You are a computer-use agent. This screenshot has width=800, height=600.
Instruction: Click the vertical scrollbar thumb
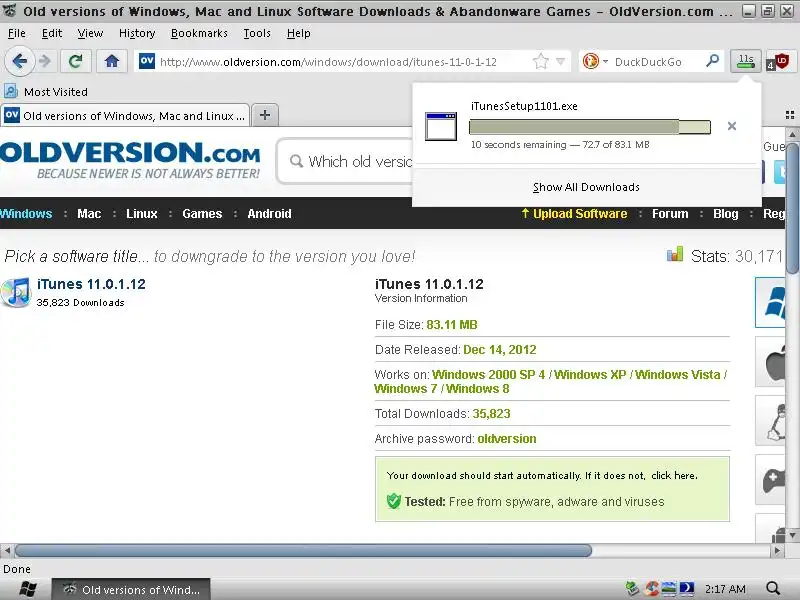[792, 208]
